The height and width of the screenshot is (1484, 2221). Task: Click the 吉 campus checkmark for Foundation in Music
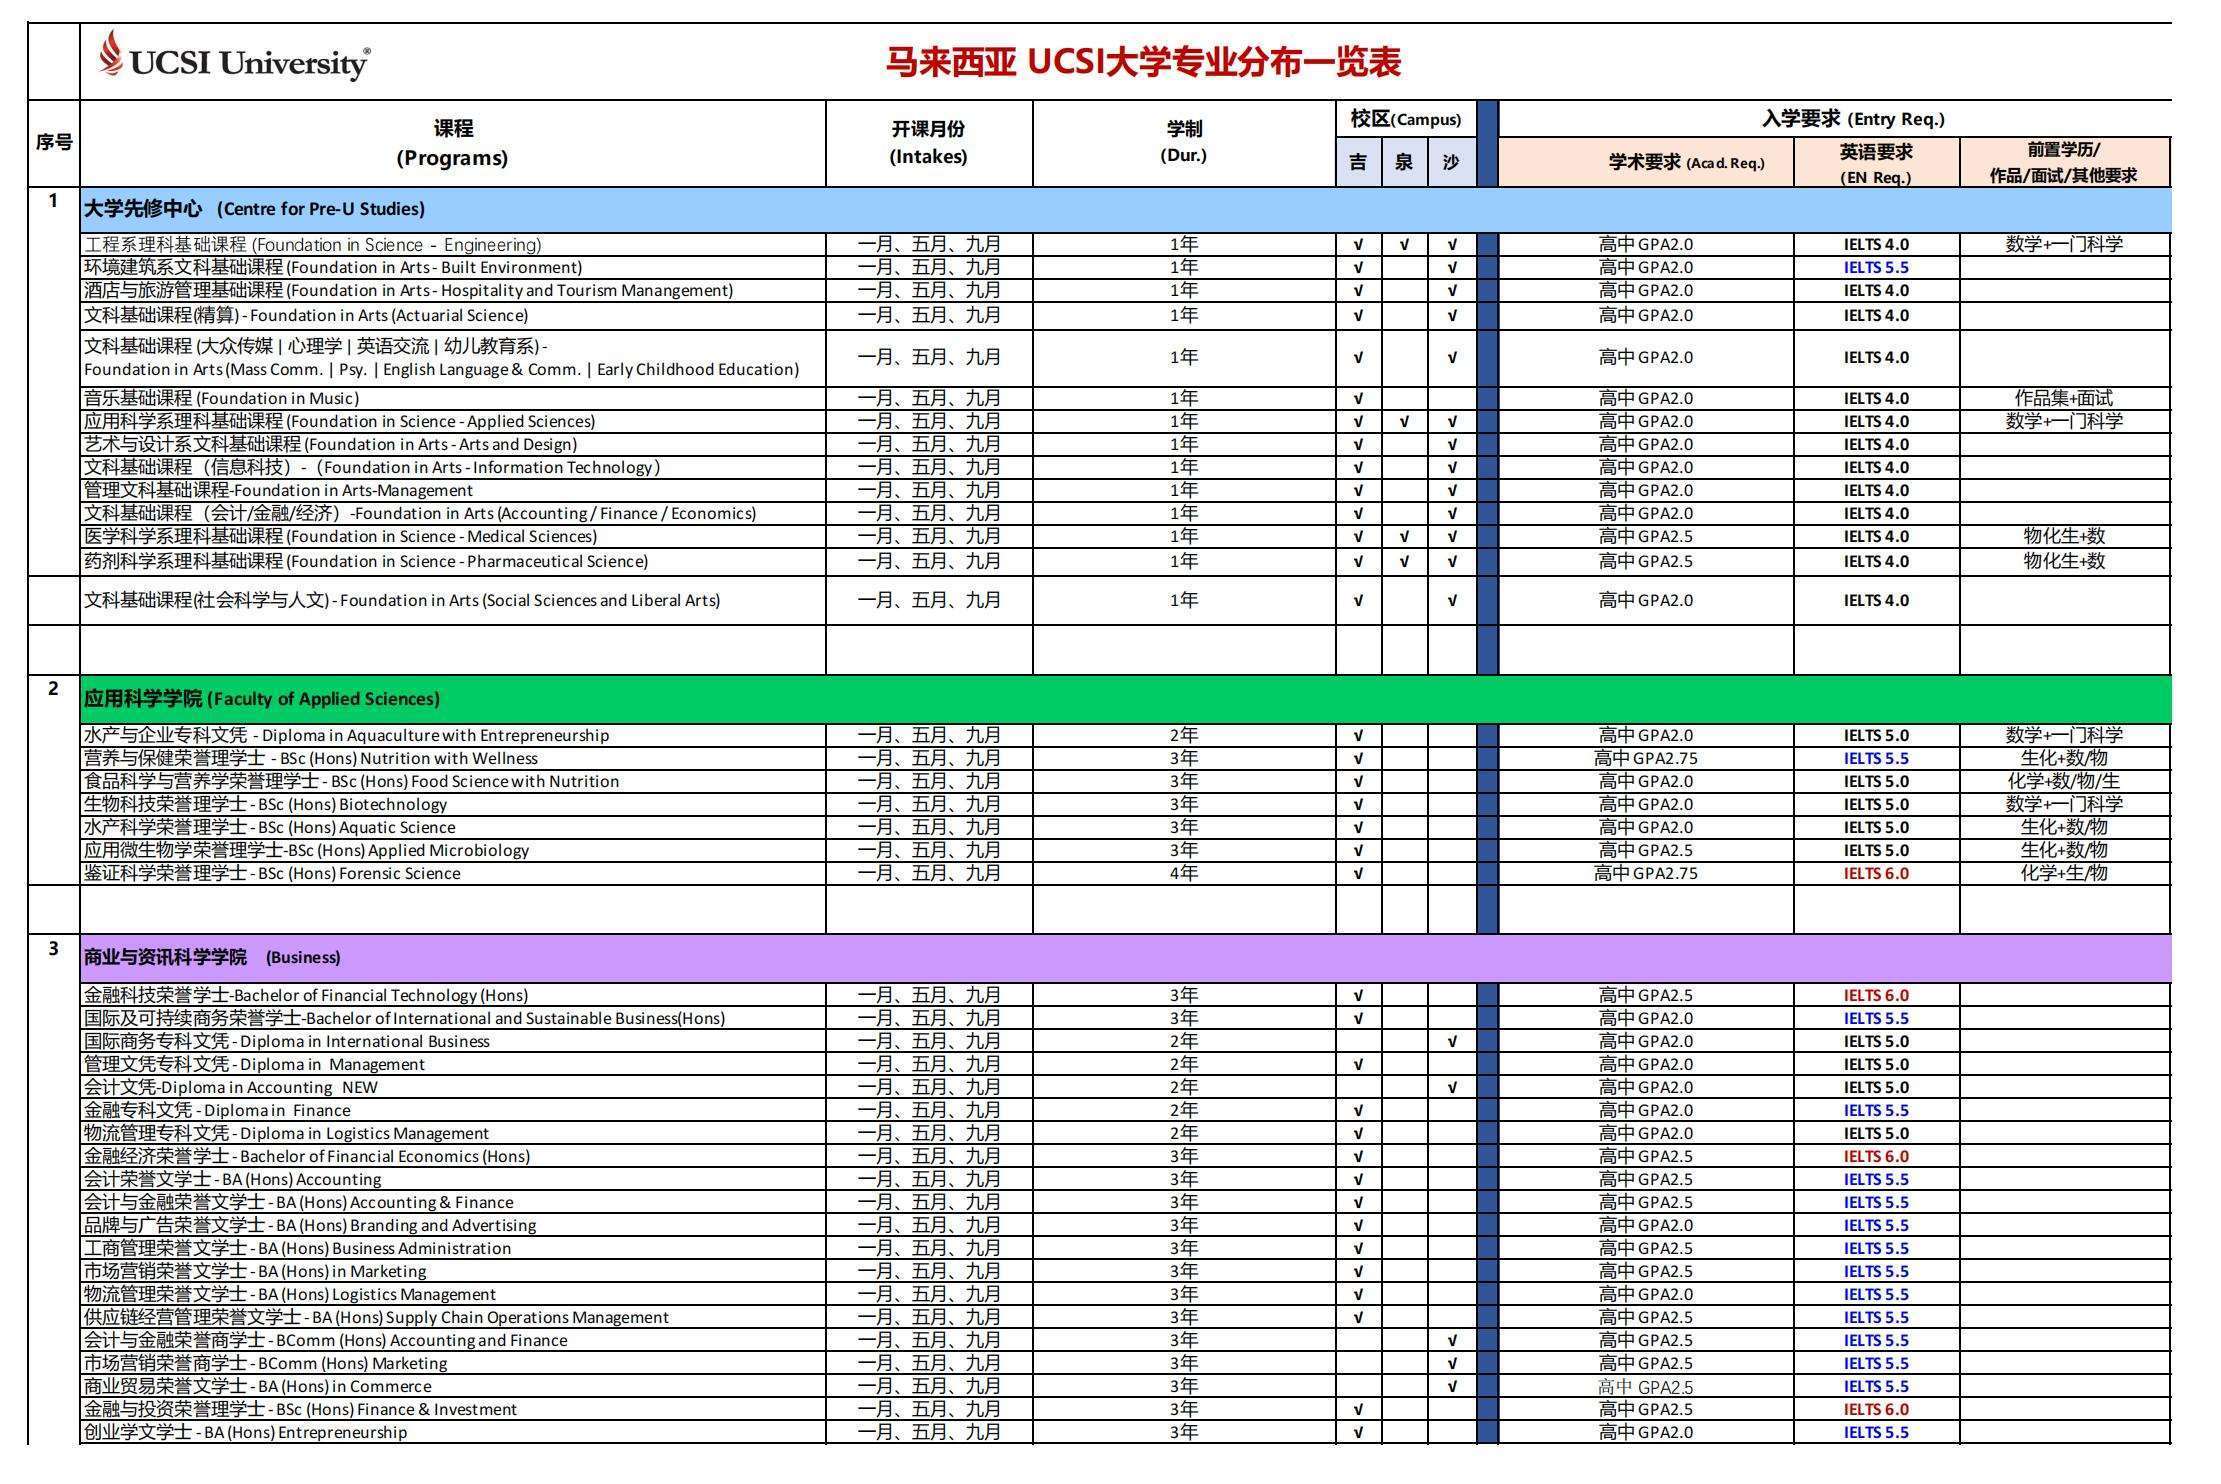[1358, 398]
